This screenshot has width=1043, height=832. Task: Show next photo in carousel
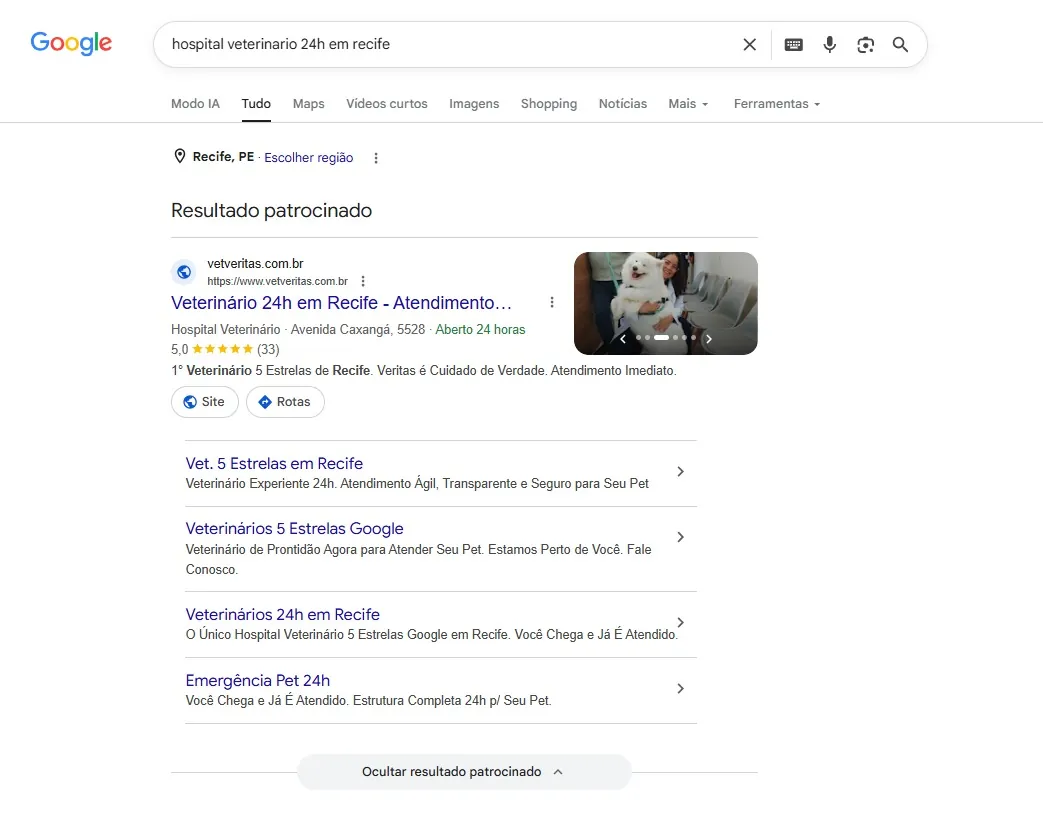pyautogui.click(x=709, y=339)
